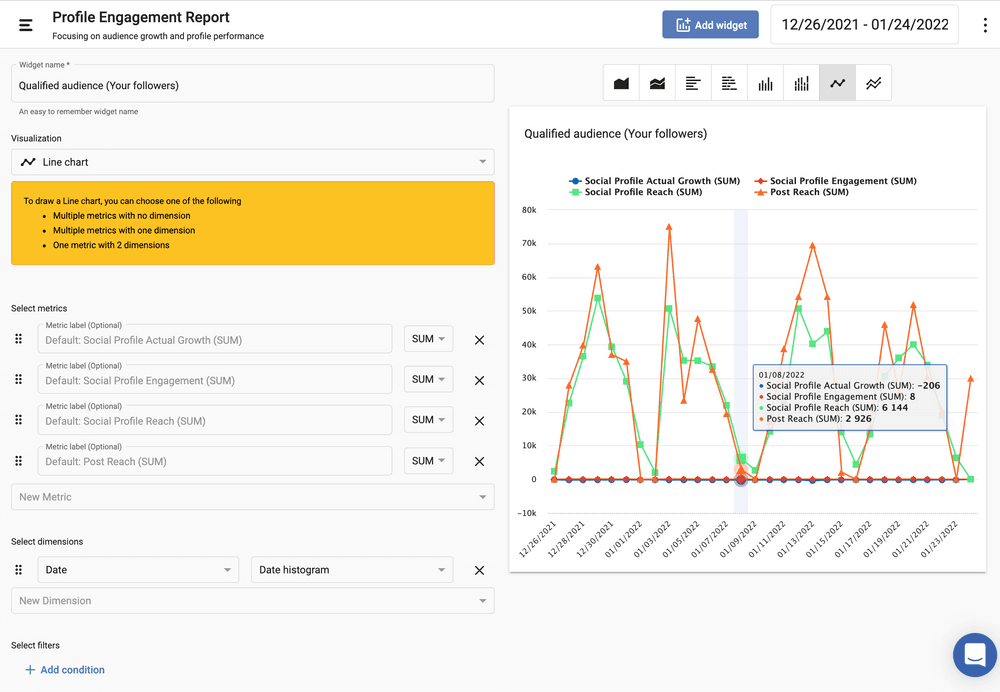The width and height of the screenshot is (1000, 692).
Task: Expand the Date histogram dropdown
Action: [352, 570]
